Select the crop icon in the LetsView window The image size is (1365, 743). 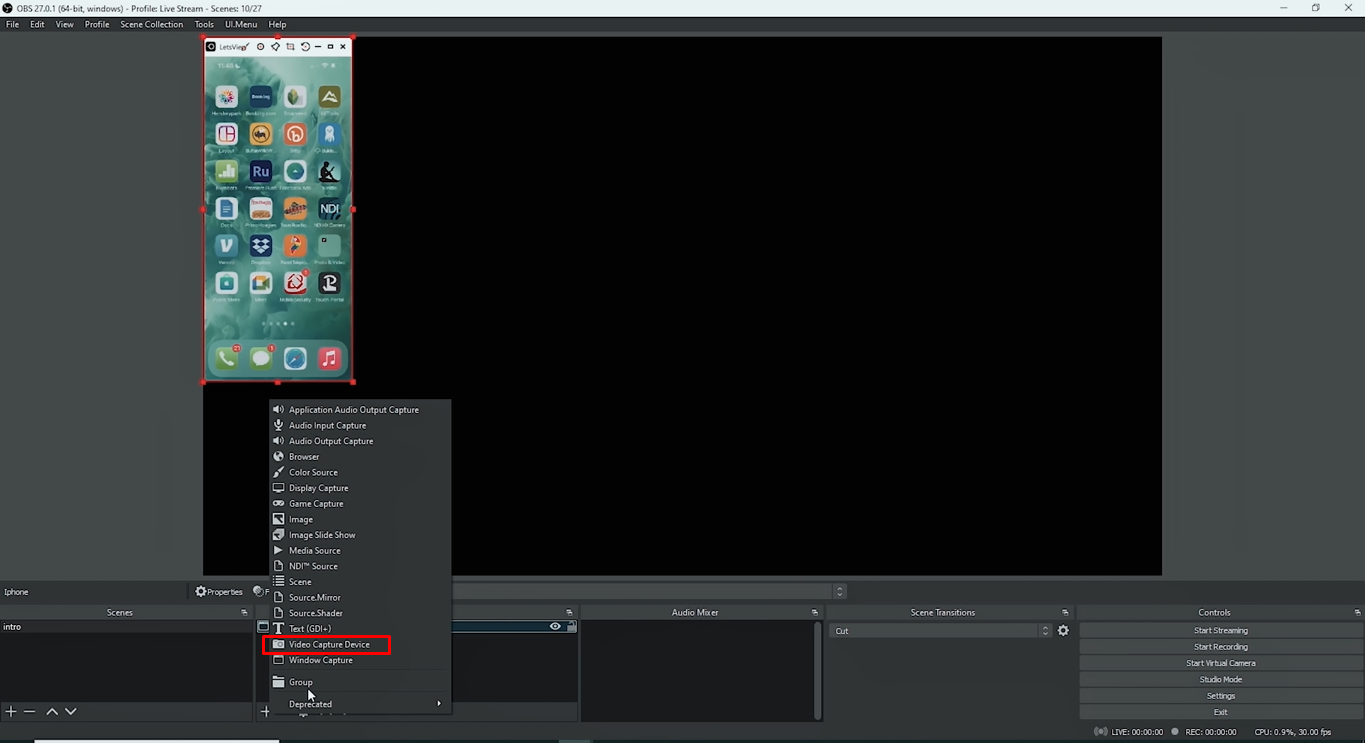(291, 46)
